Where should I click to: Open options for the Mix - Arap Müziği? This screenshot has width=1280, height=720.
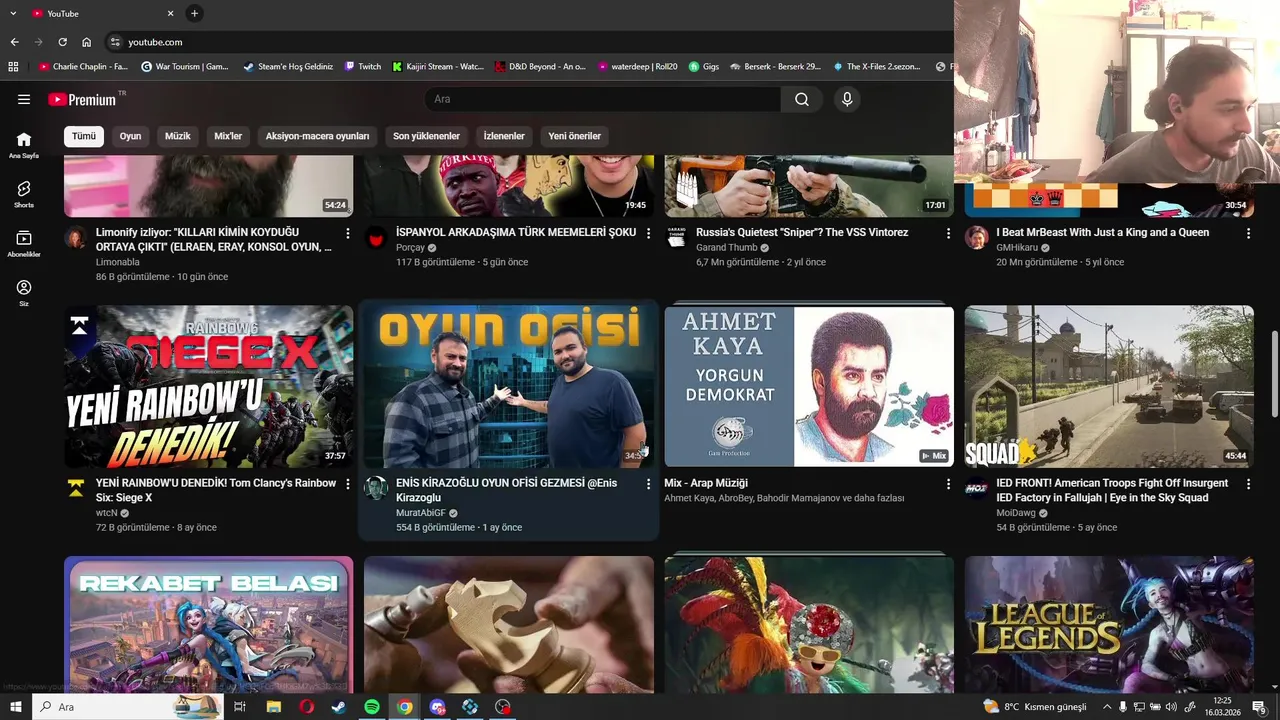(x=948, y=484)
